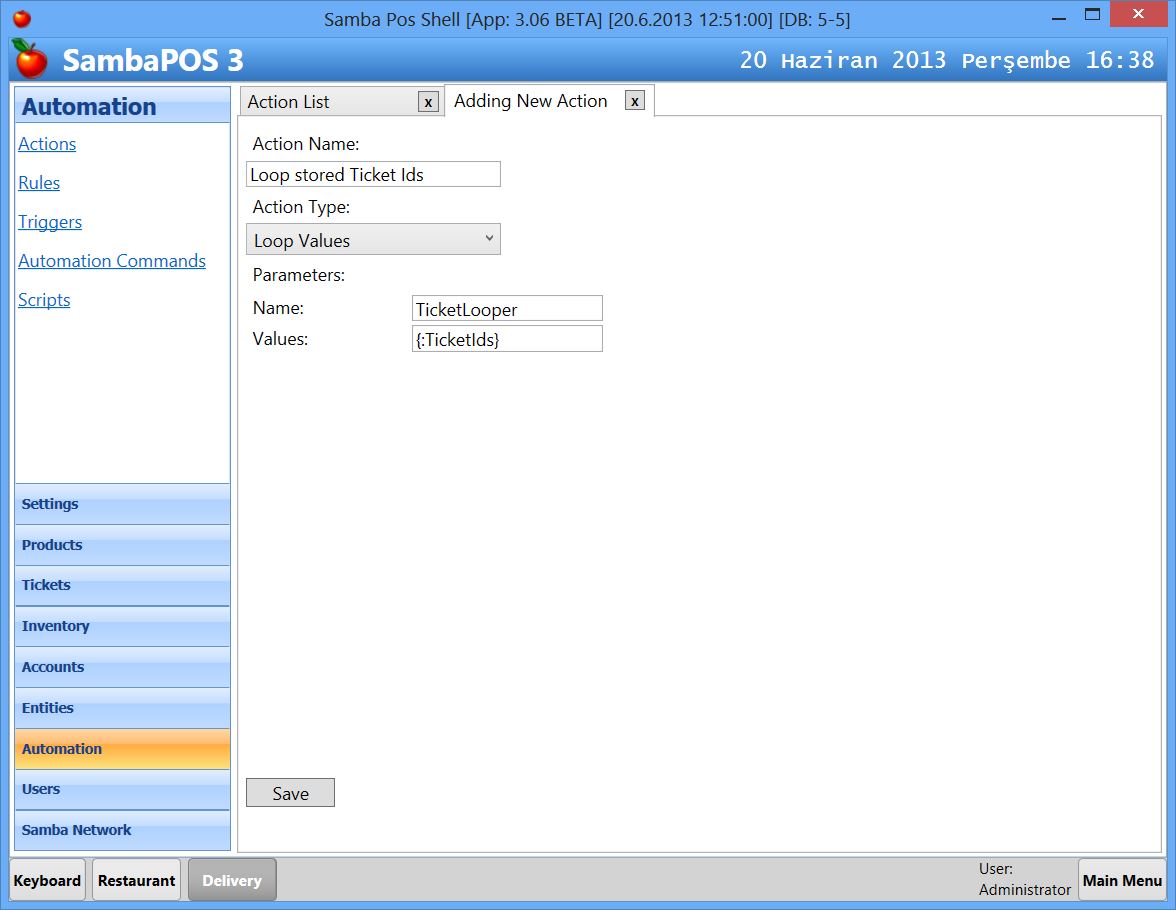Switch to the Restaurant department
The image size is (1176, 910).
click(x=136, y=880)
